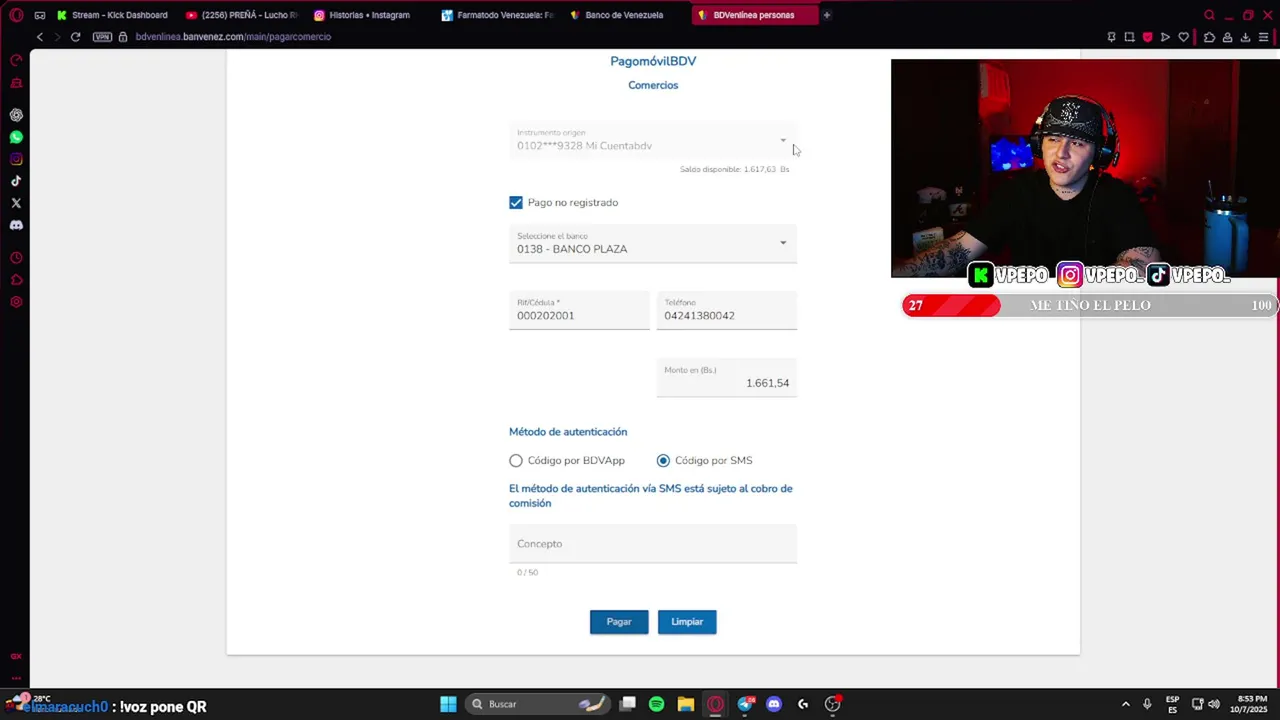Click the 'ME TIÑO EL PELO' progress bar

(x=1090, y=306)
